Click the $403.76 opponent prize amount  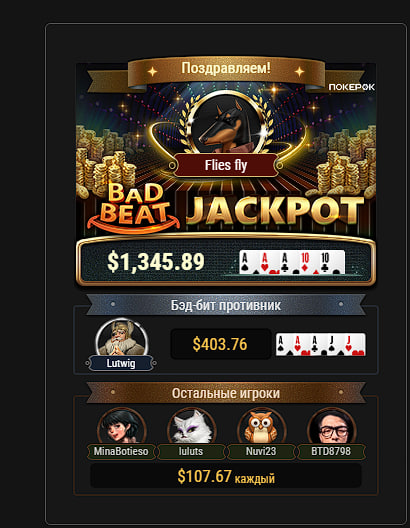tap(220, 344)
